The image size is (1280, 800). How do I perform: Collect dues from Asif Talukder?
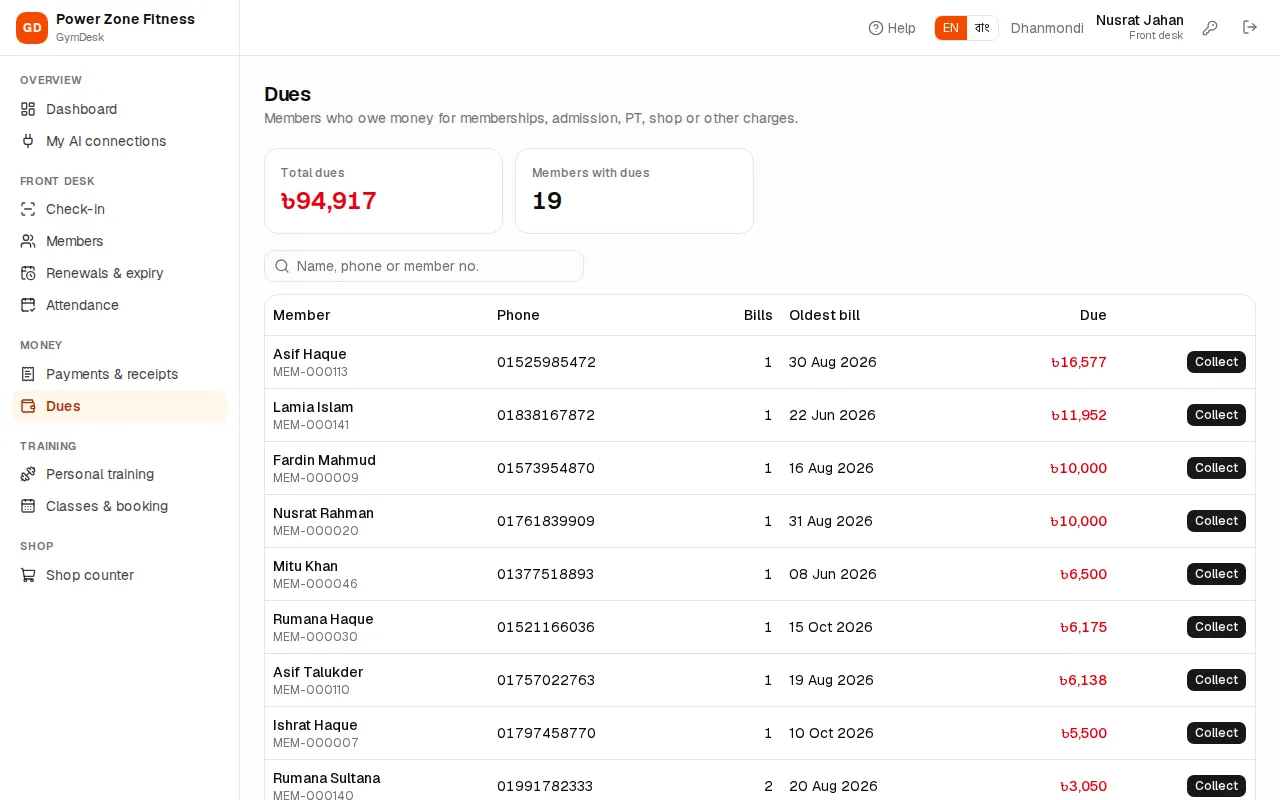[1216, 680]
